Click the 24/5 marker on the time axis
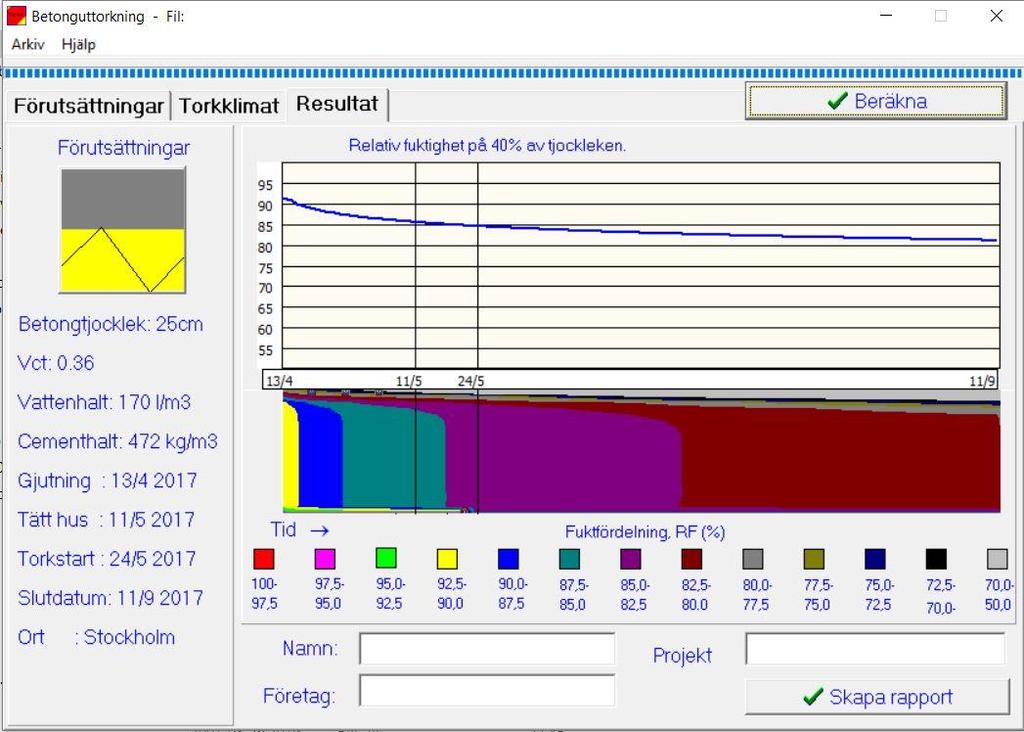1024x732 pixels. (x=471, y=381)
